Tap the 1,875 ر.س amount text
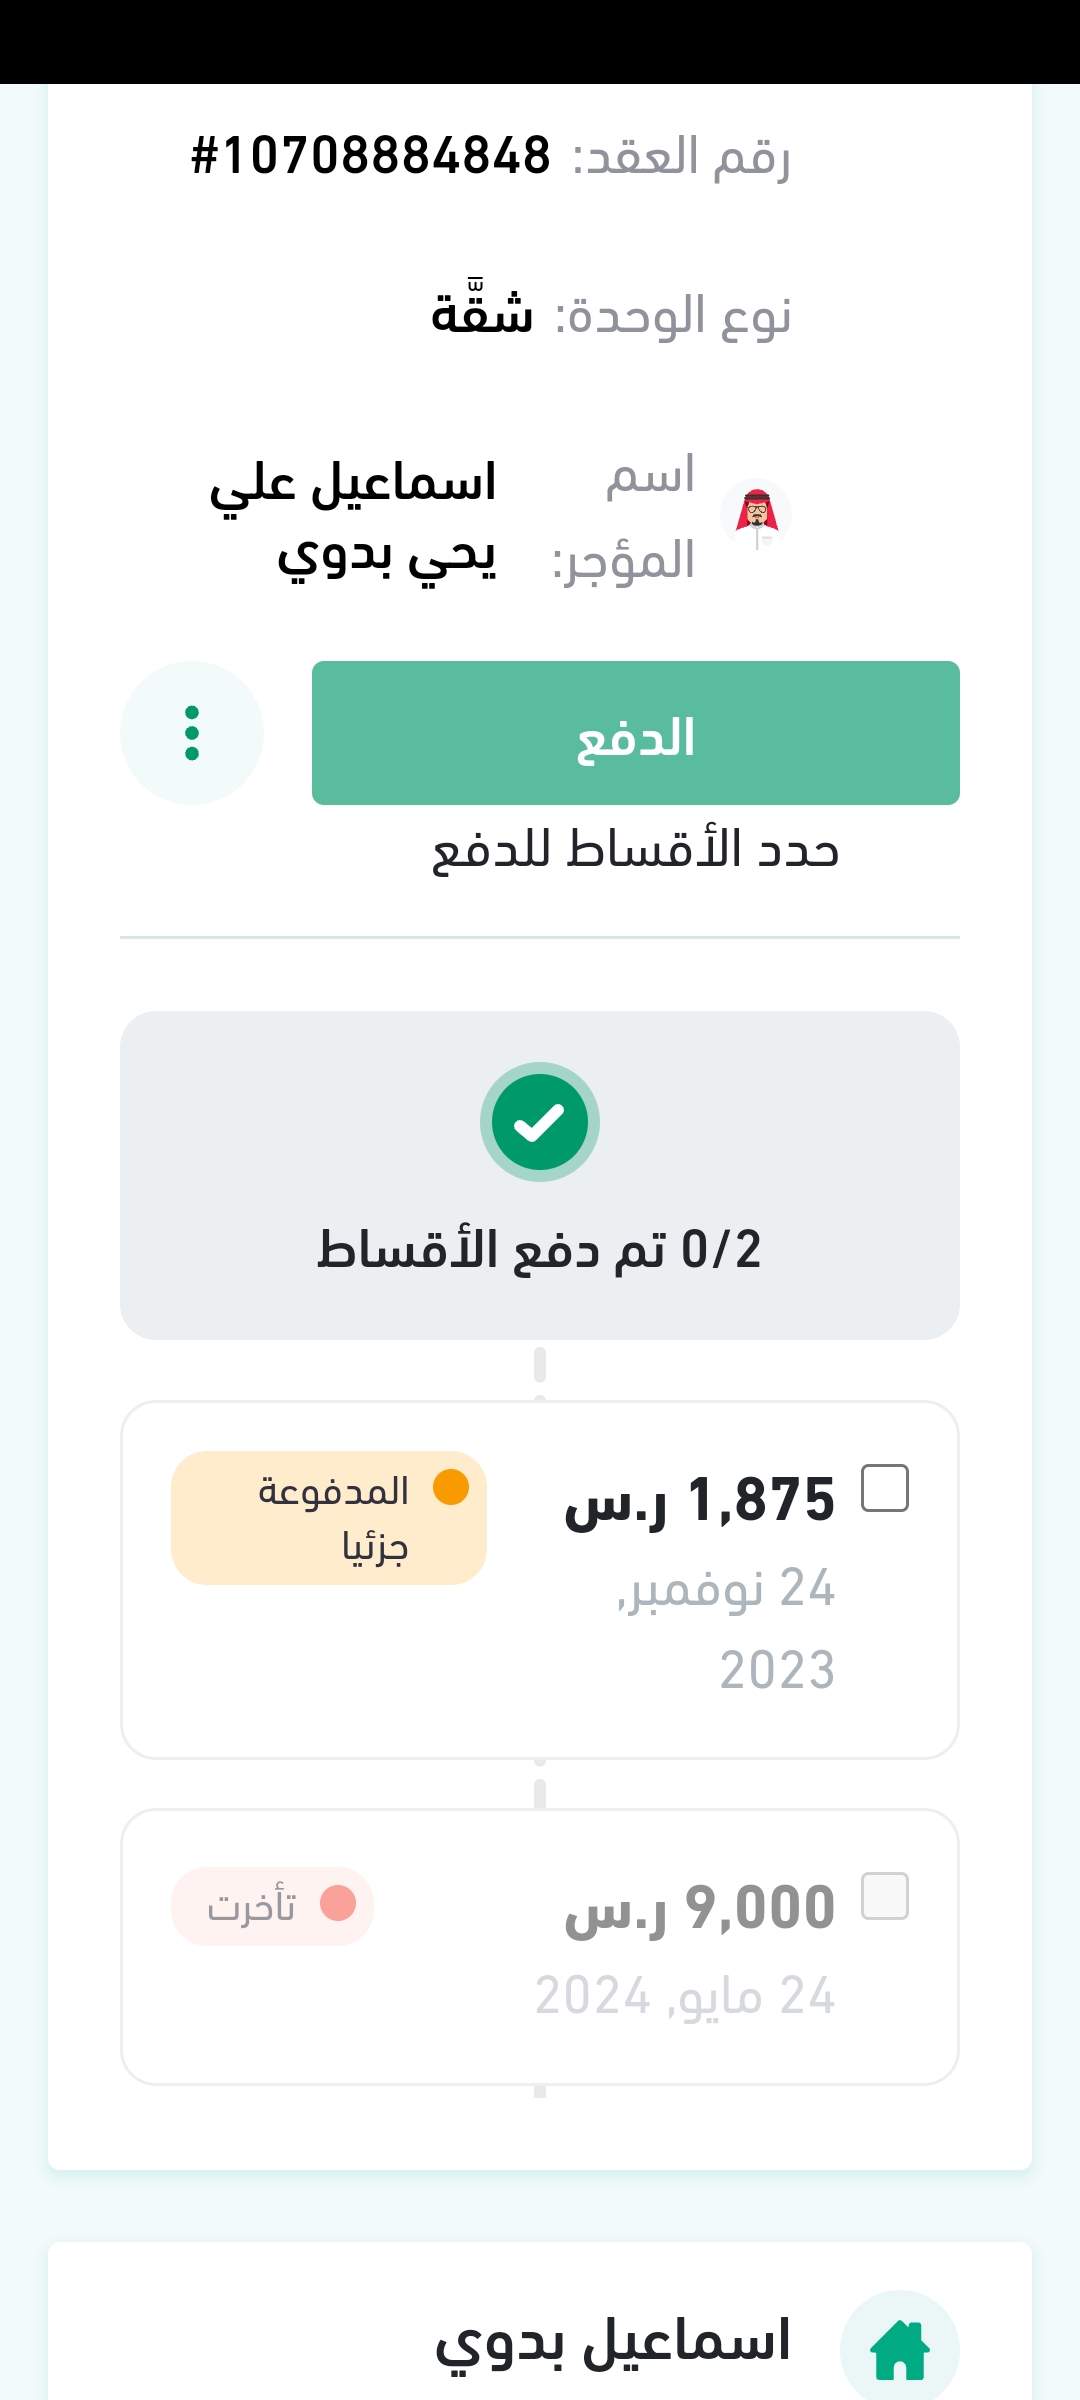1080x2400 pixels. 700,1501
